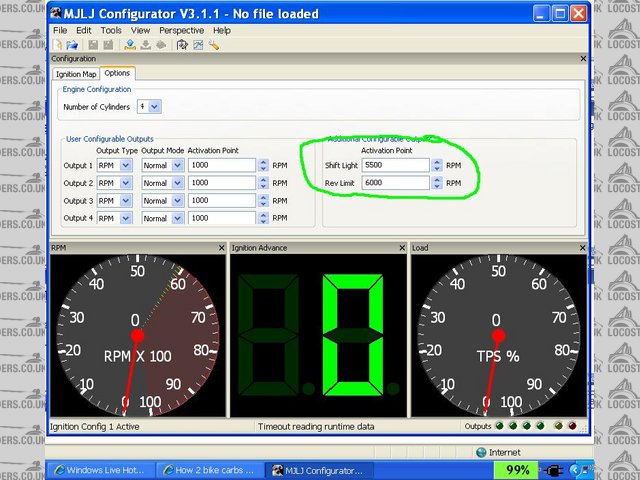Open Windows Live Hotmail taskbar button
640x480 pixels.
click(98, 470)
